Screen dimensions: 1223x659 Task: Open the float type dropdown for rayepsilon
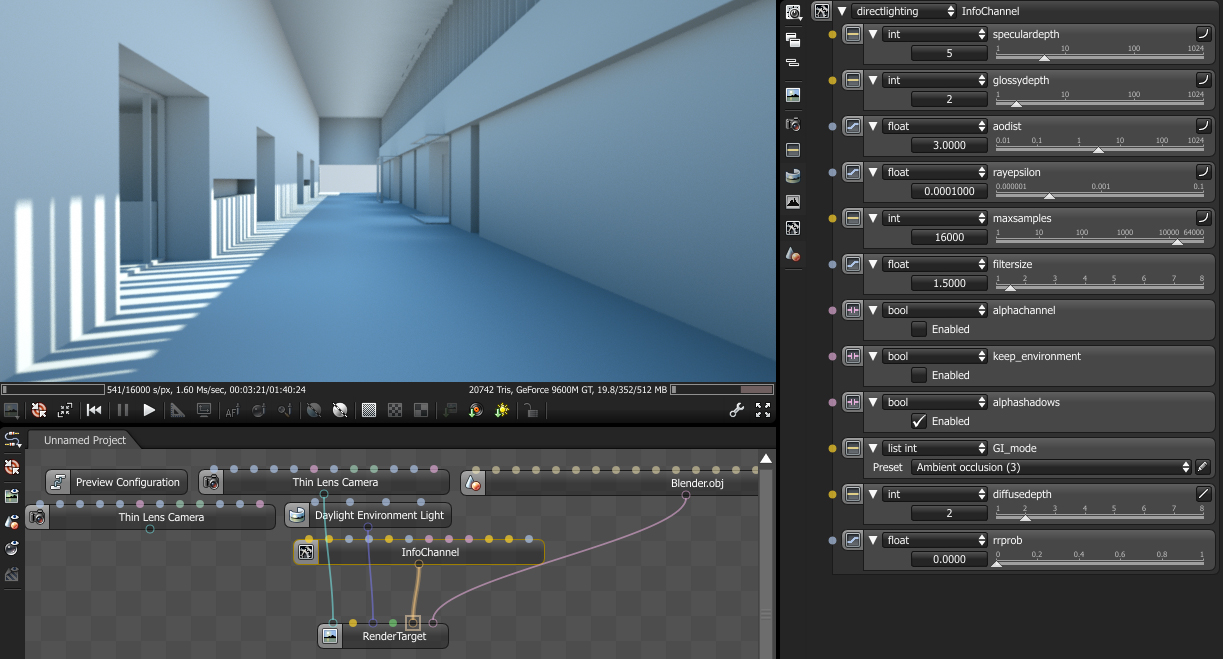[x=935, y=172]
